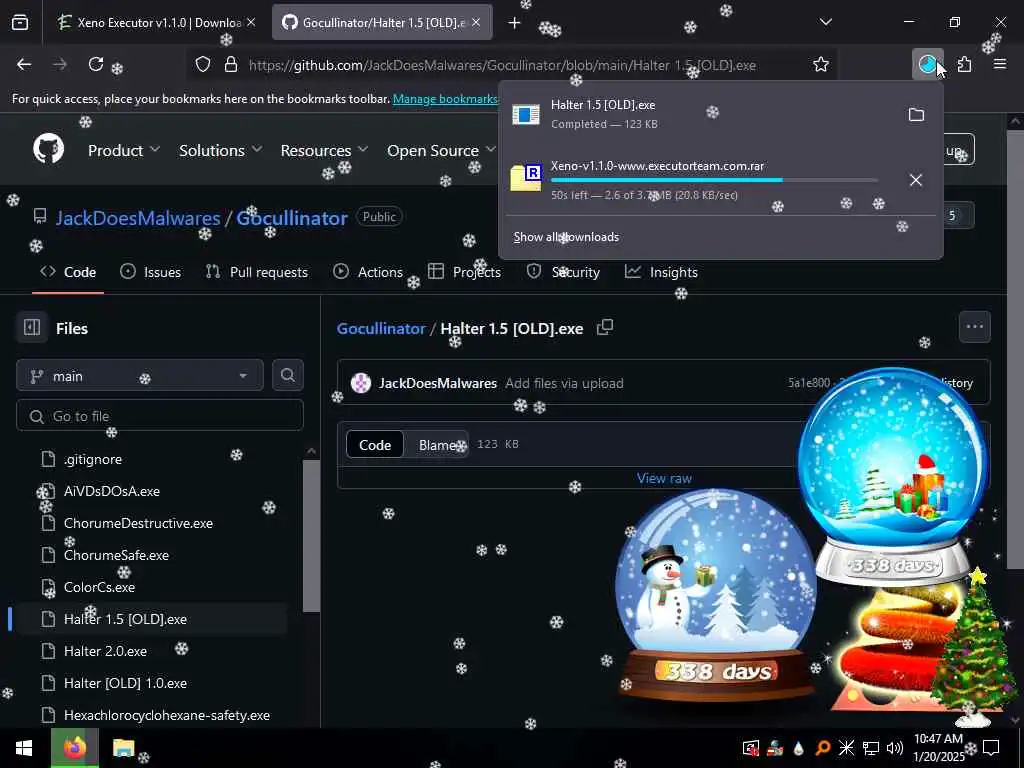Select the Code repository tab

[68, 272]
